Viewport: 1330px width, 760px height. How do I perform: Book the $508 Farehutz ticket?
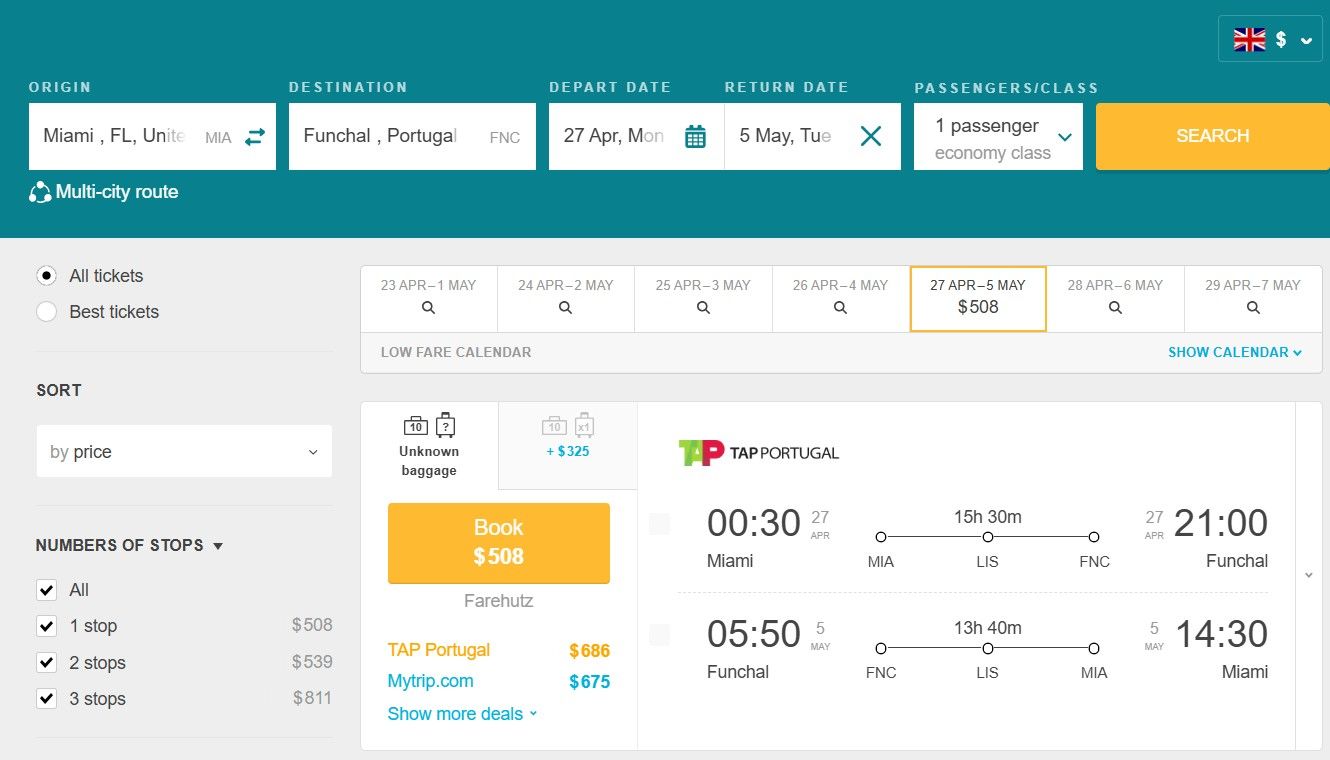point(498,542)
